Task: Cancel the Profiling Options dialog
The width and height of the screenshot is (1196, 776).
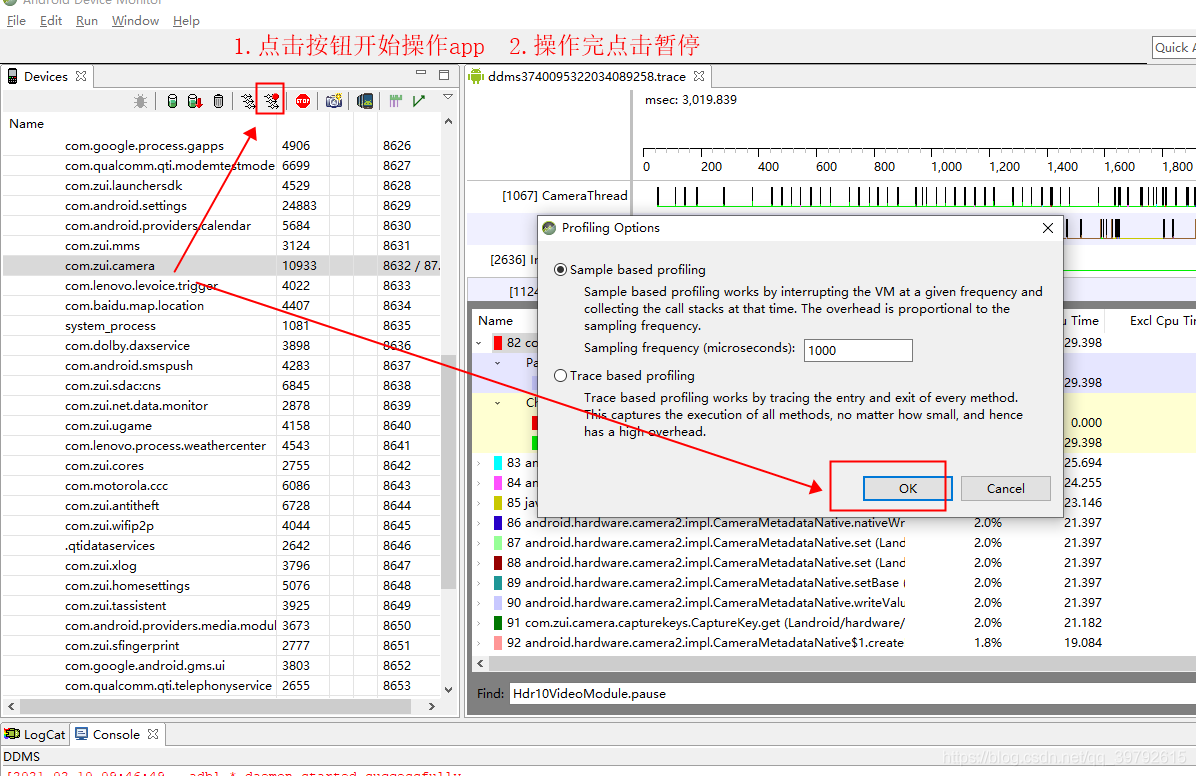Action: [x=1005, y=488]
